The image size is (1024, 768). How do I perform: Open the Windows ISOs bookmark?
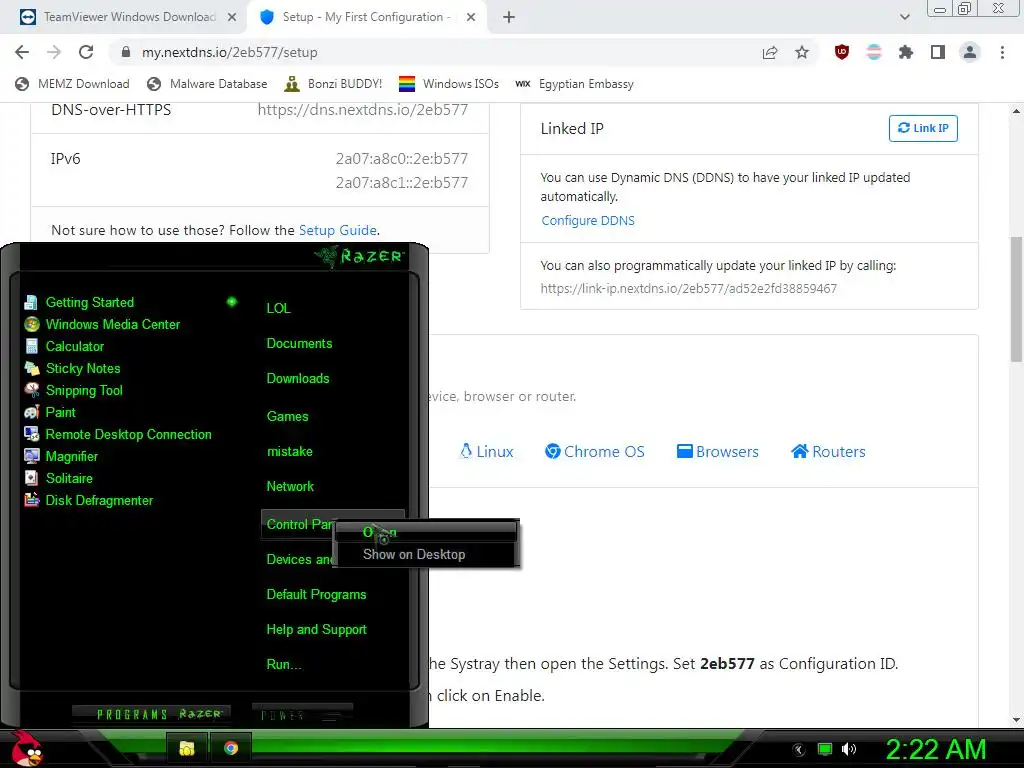tap(449, 84)
